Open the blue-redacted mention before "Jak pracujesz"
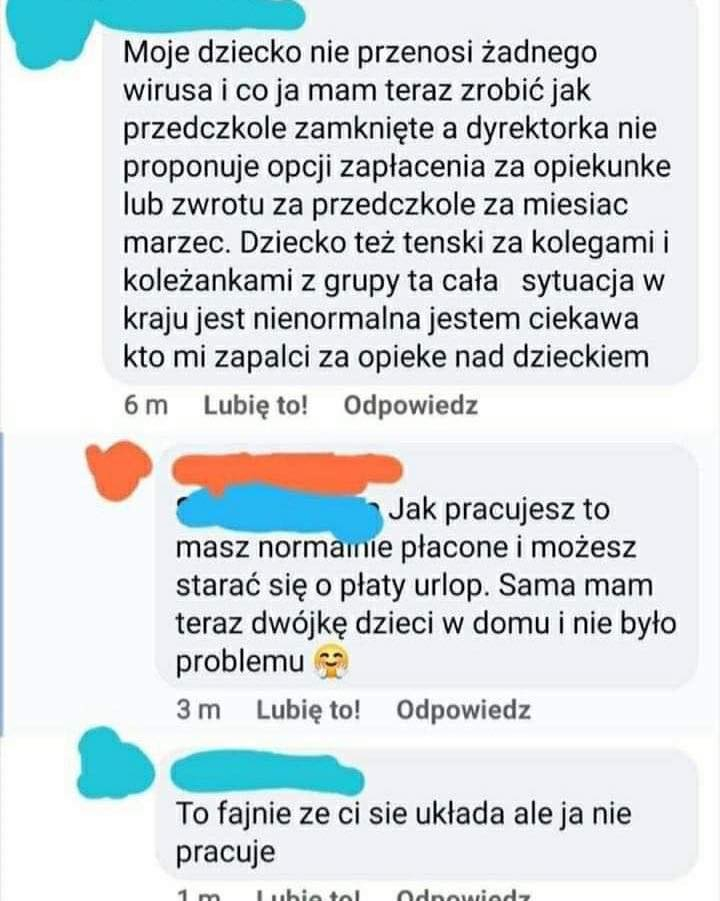The image size is (720, 901). [280, 511]
